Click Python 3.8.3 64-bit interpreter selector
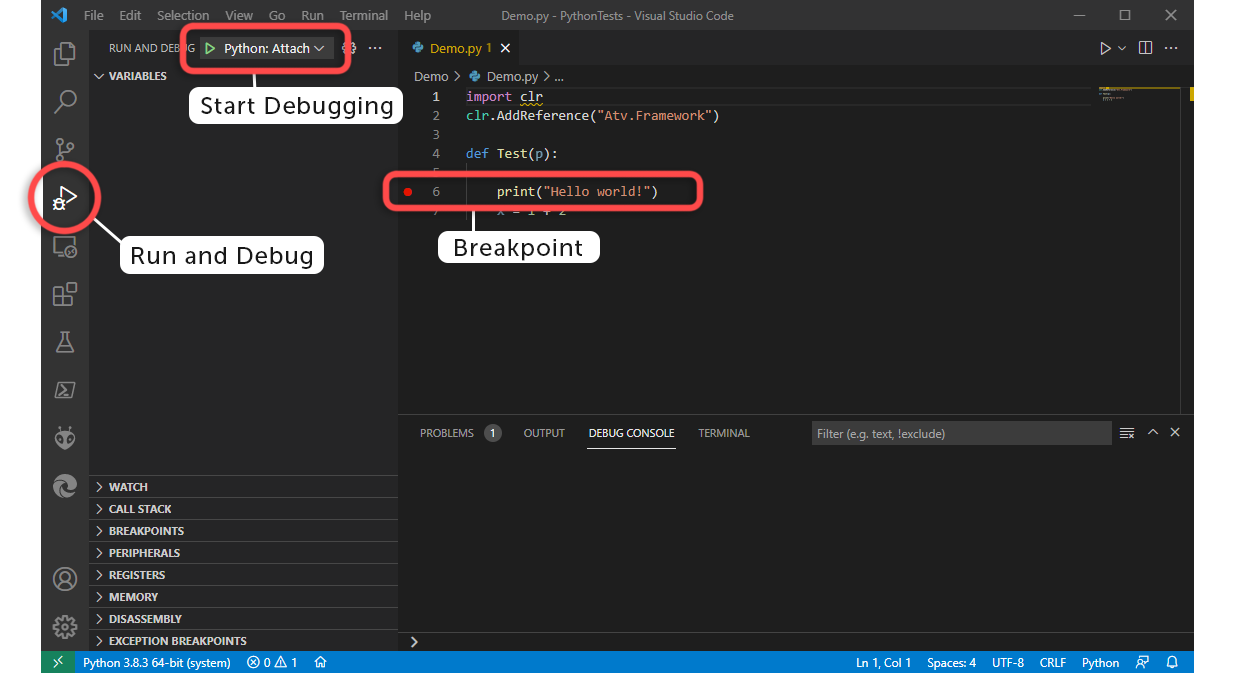 (156, 662)
